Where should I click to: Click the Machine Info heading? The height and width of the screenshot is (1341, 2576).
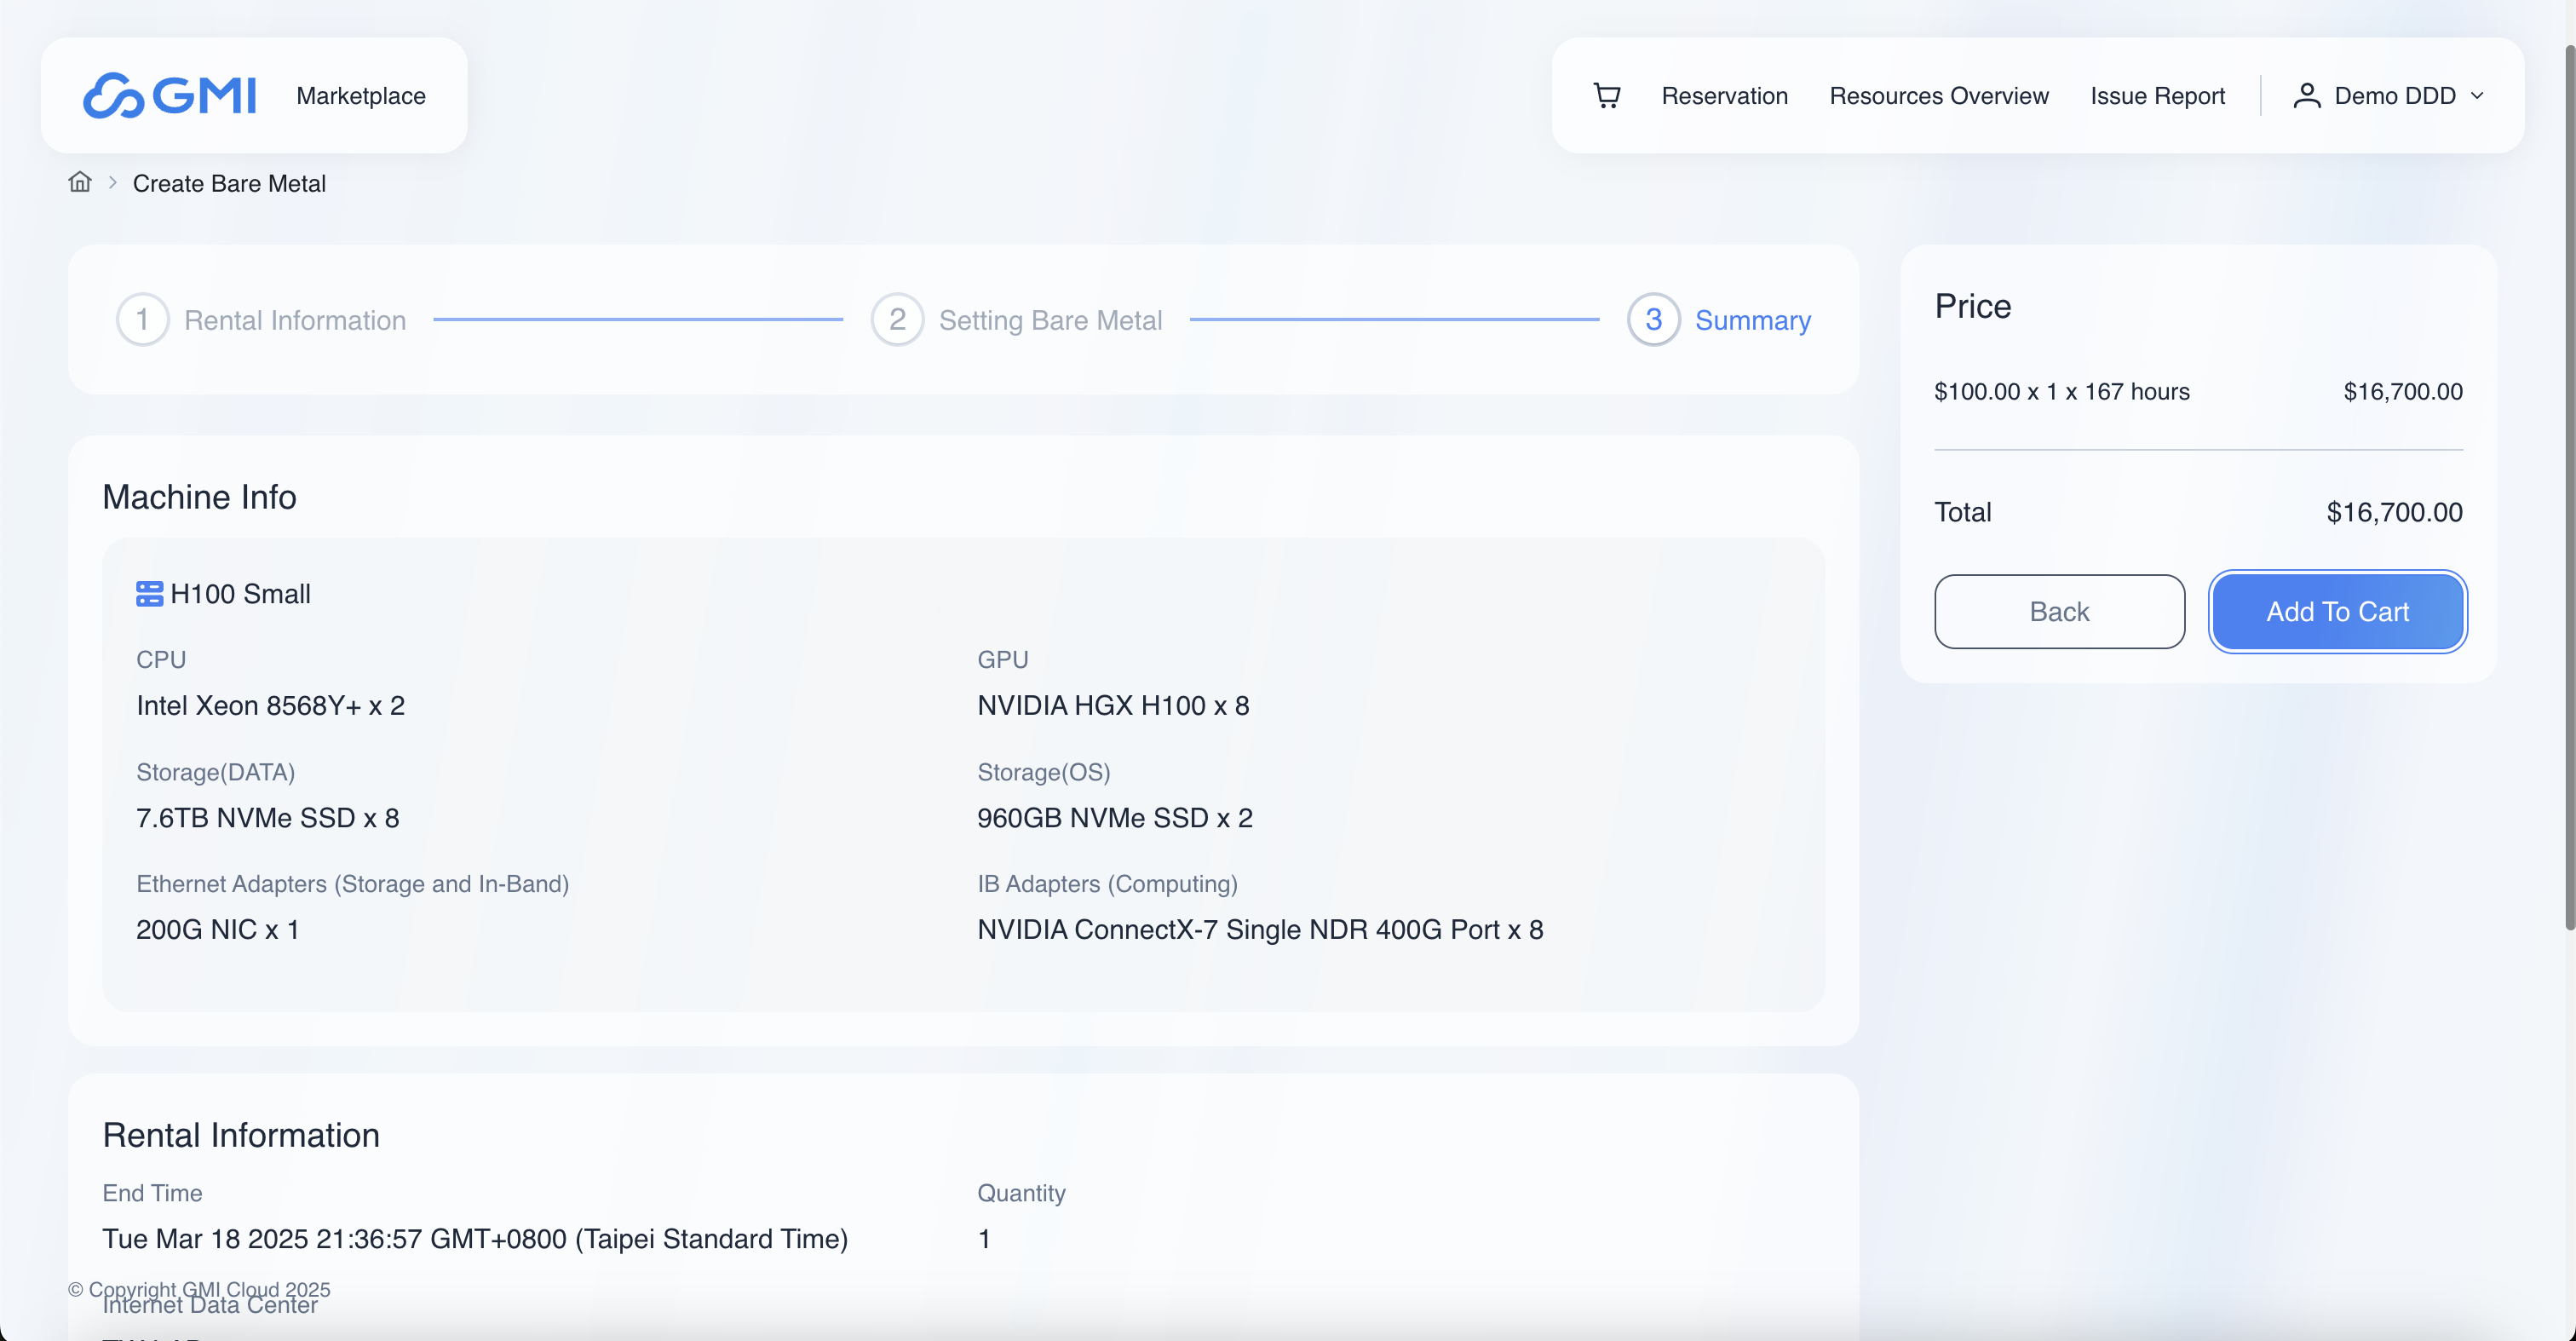click(x=199, y=497)
